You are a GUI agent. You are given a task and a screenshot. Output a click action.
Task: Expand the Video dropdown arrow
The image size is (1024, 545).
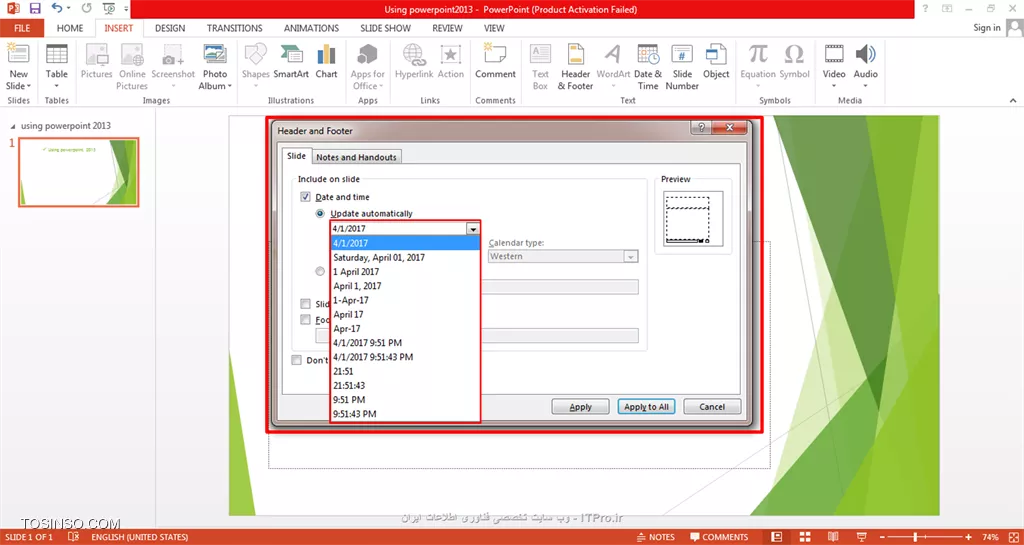(x=834, y=86)
